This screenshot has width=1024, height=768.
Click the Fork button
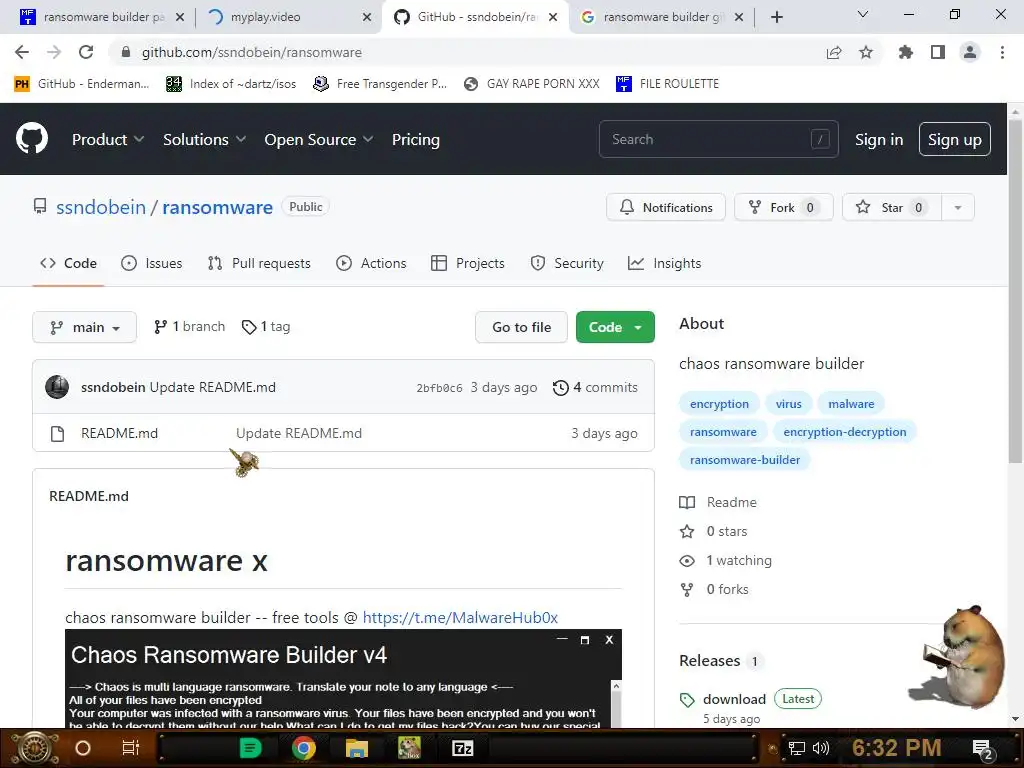784,208
